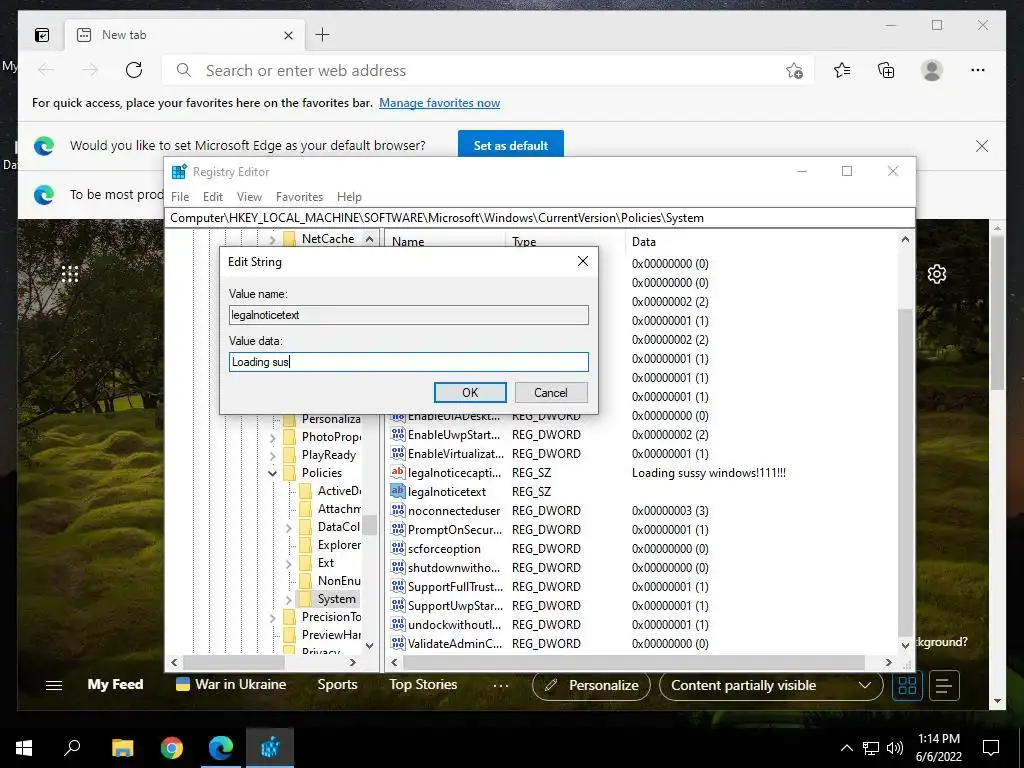Viewport: 1024px width, 768px height.
Task: Expand the Ext tree node
Action: (x=289, y=564)
